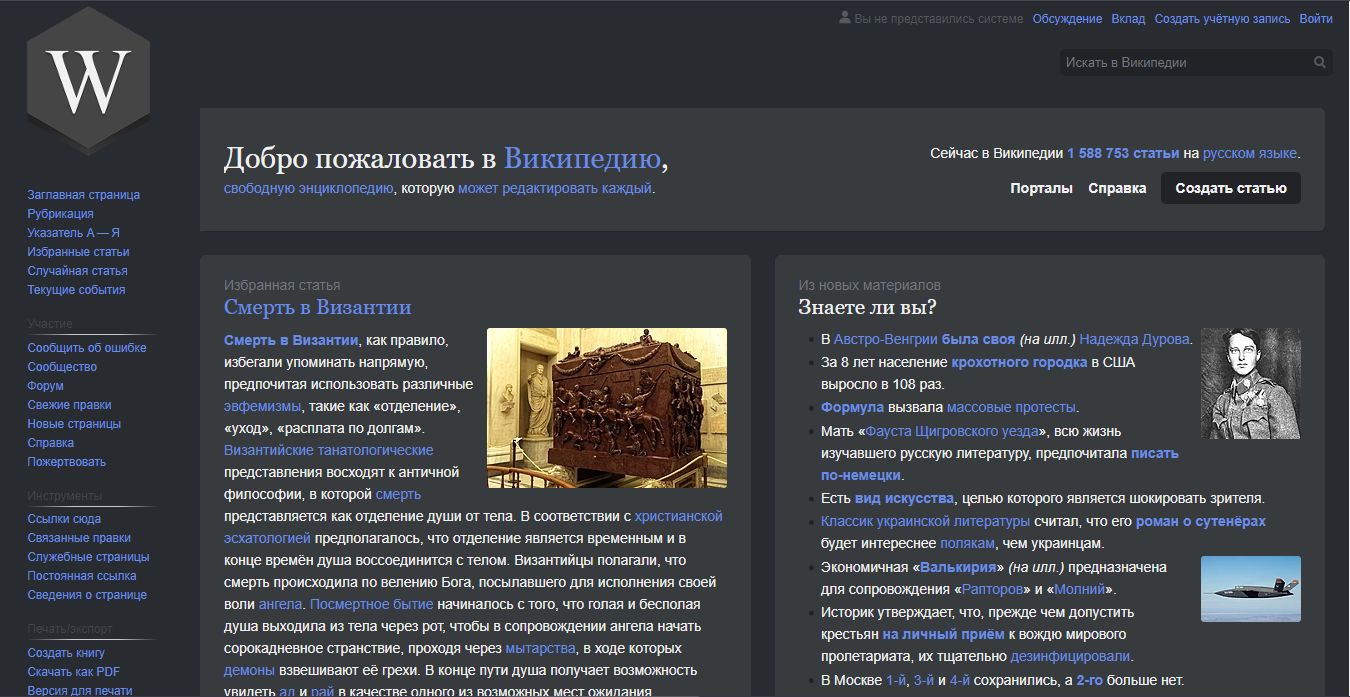The image size is (1350, 697).
Task: Click the 'Валькирия' link
Action: pos(957,567)
